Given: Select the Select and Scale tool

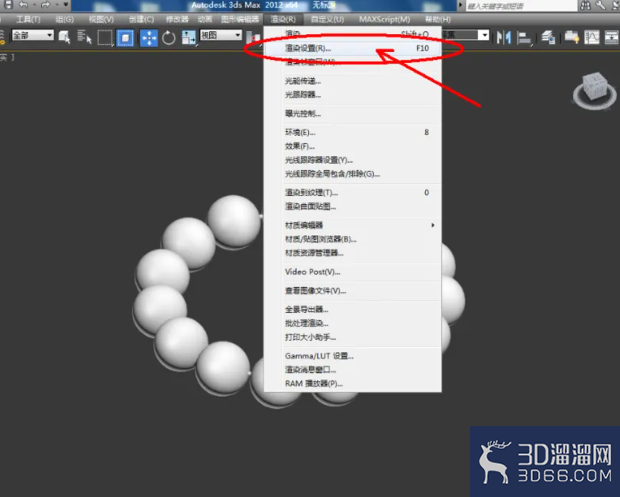Looking at the screenshot, I should 189,38.
